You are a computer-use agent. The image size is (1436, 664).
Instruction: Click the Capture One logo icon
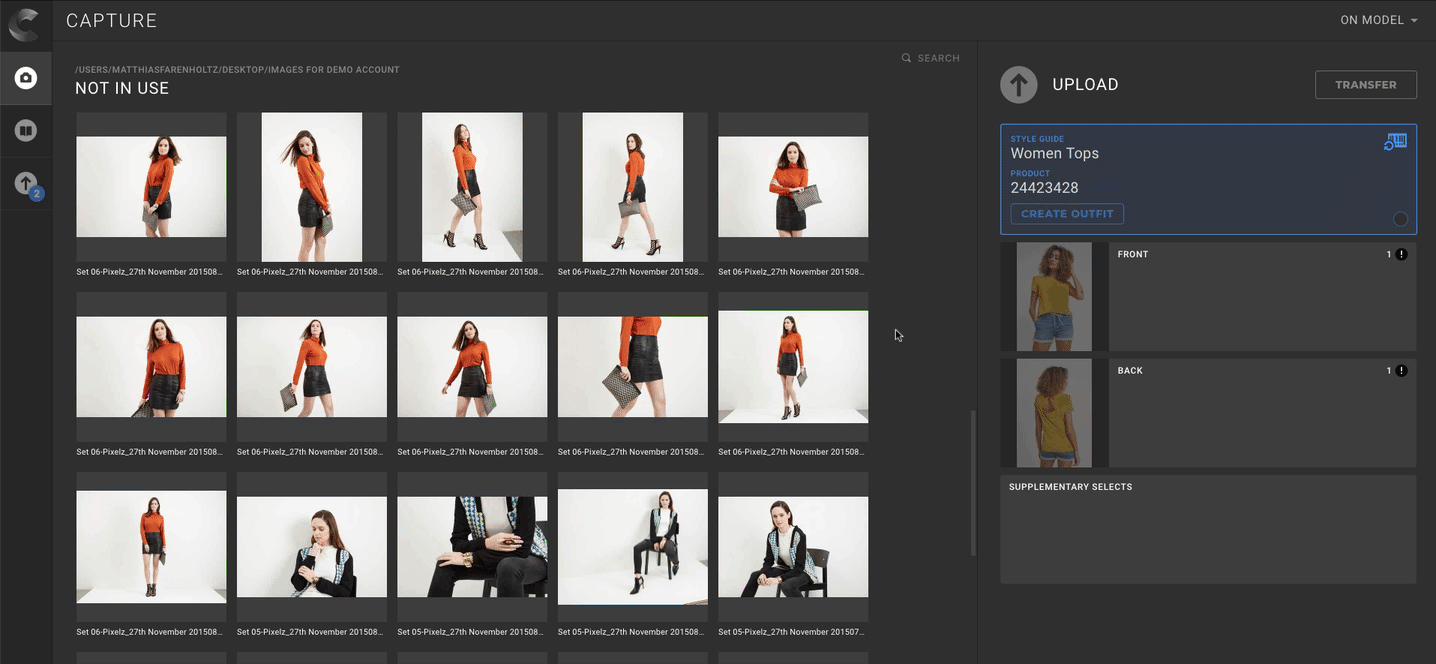click(x=24, y=23)
